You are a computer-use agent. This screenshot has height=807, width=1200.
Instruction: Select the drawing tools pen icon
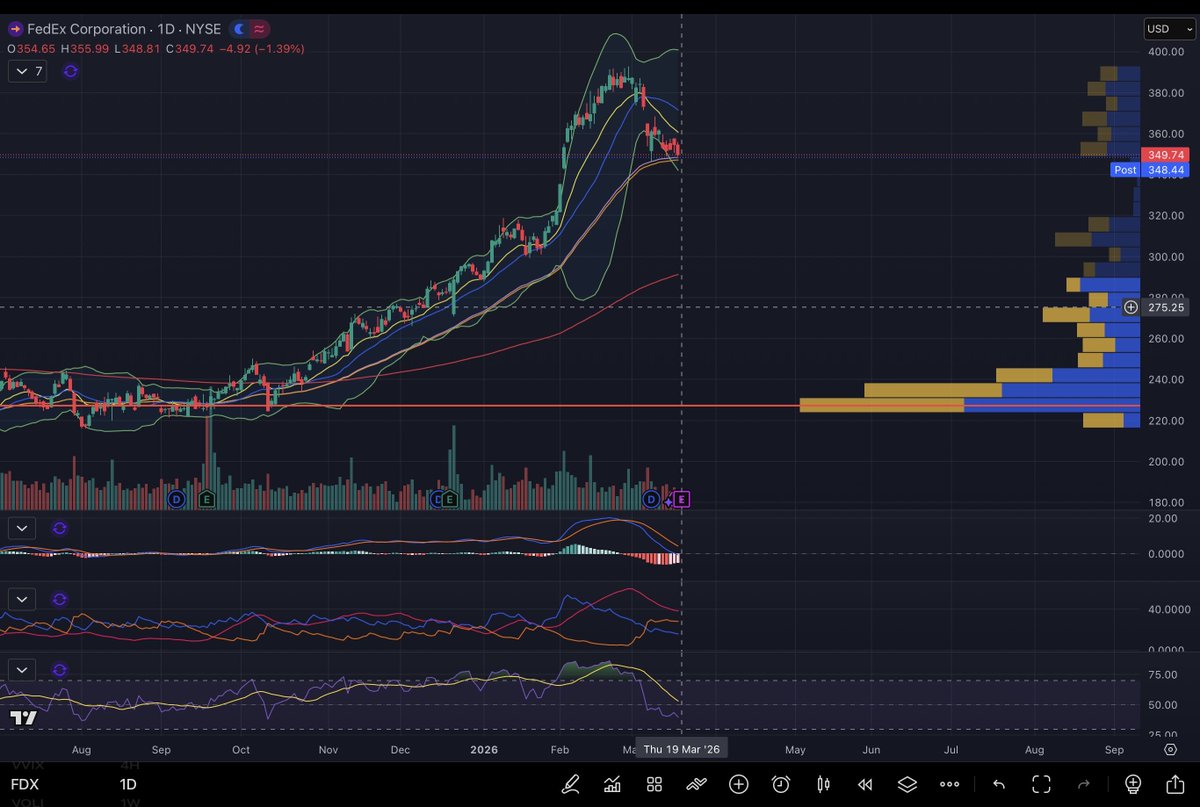tap(570, 784)
